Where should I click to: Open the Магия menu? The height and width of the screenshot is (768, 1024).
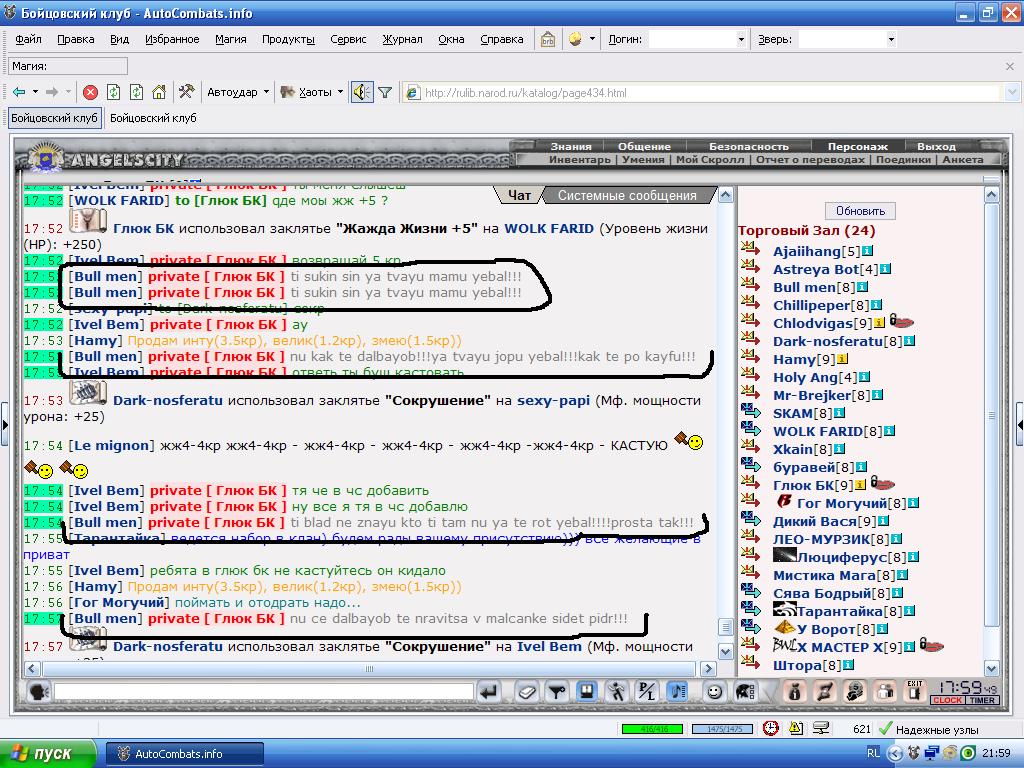231,39
